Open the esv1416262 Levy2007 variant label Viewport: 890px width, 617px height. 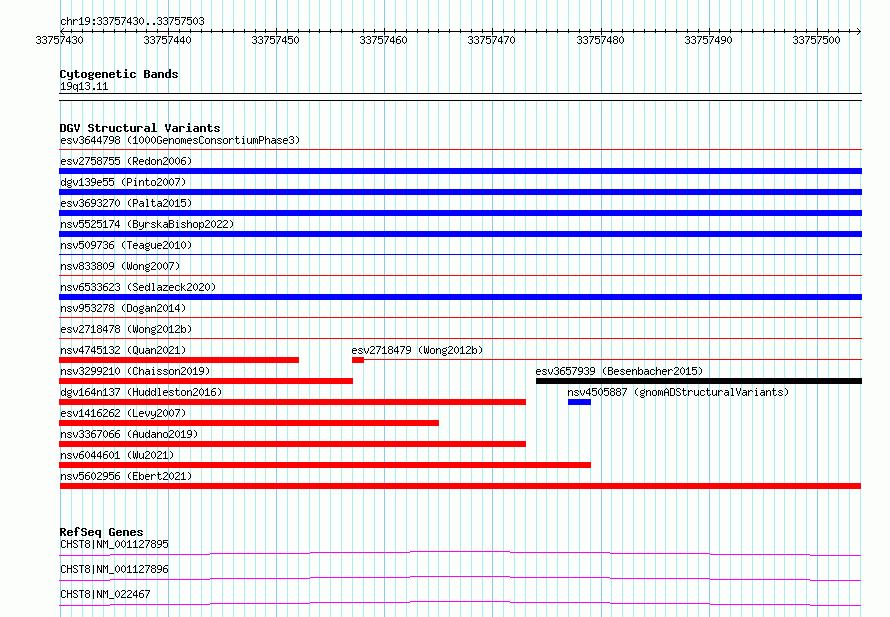tap(123, 413)
